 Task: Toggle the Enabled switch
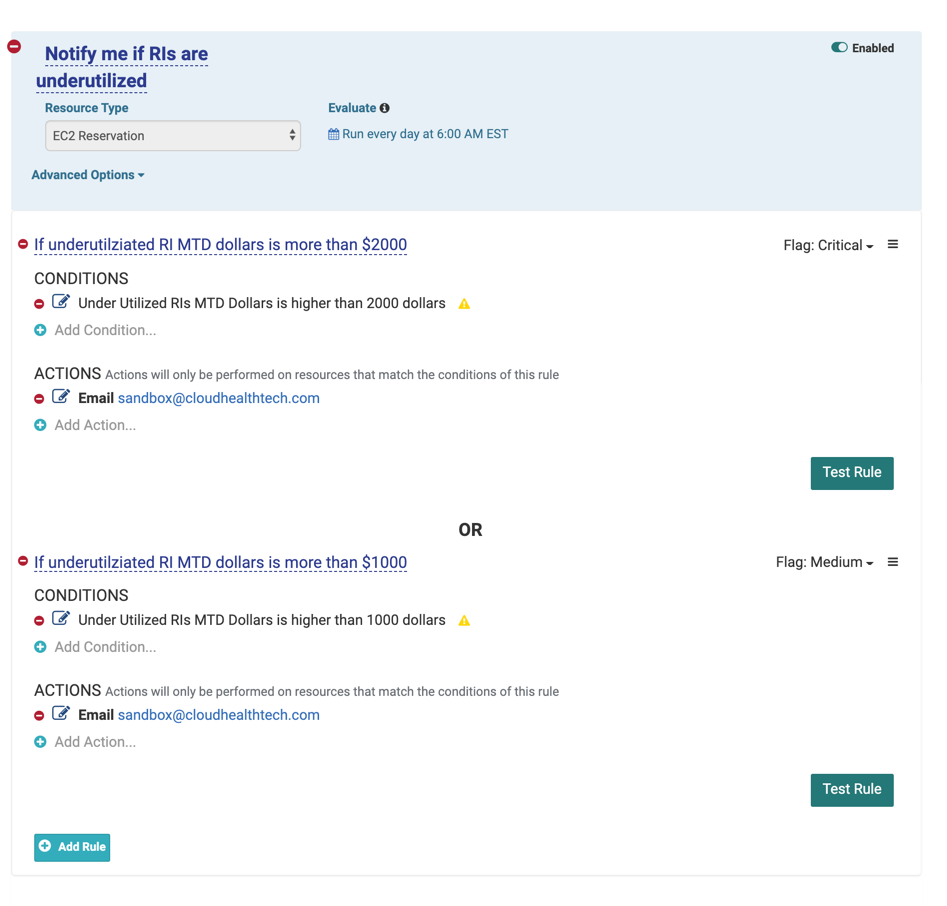point(840,48)
